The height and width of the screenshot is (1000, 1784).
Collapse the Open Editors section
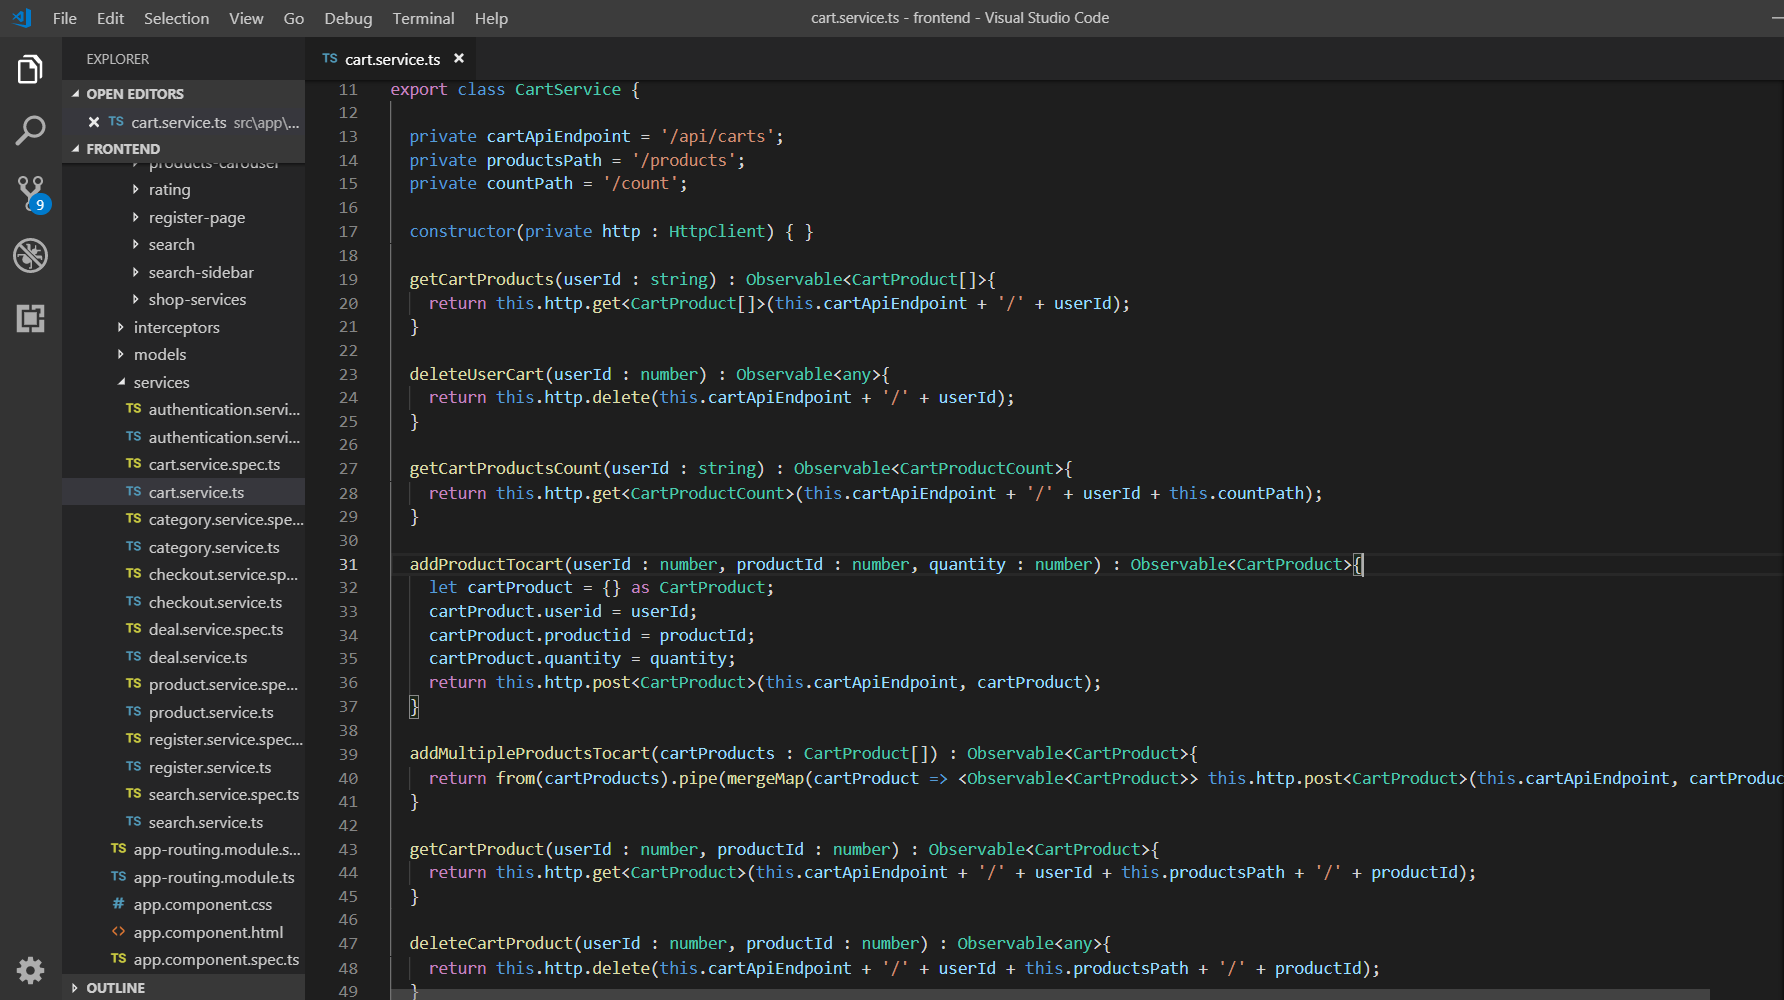76,94
